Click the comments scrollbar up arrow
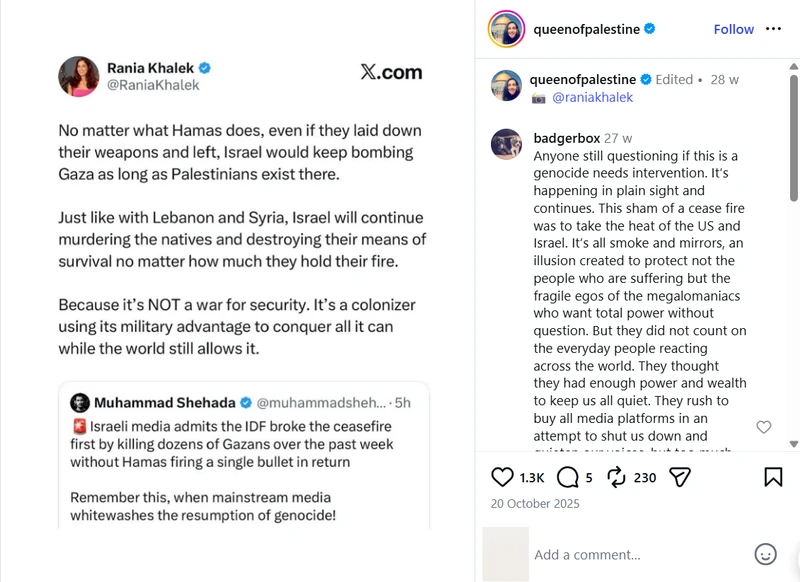This screenshot has width=800, height=582. pyautogui.click(x=793, y=66)
